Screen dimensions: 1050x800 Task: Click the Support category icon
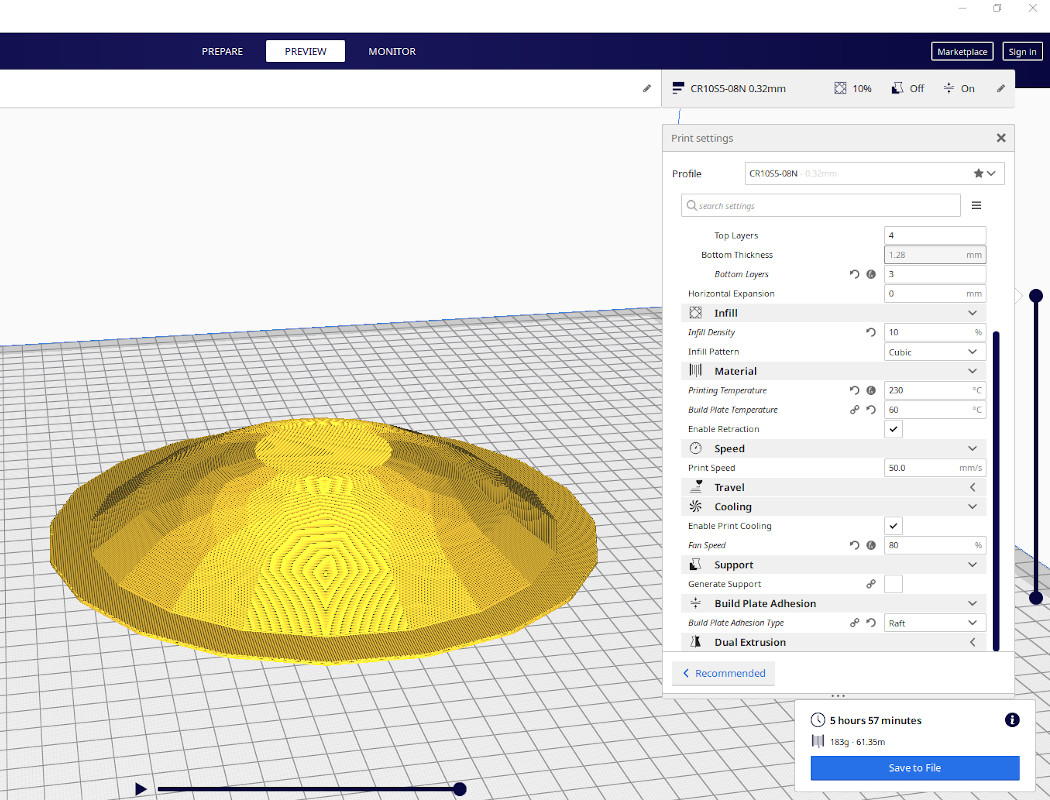pos(696,564)
